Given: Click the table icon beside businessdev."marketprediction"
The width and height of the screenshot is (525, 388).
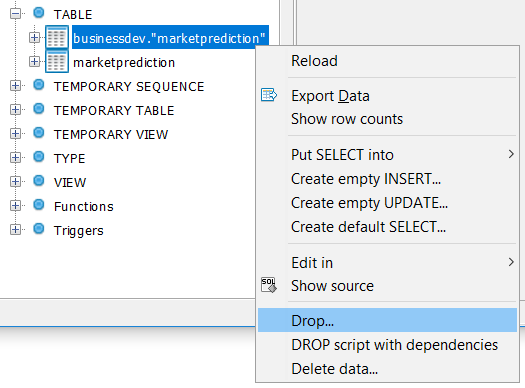Looking at the screenshot, I should coord(57,37).
